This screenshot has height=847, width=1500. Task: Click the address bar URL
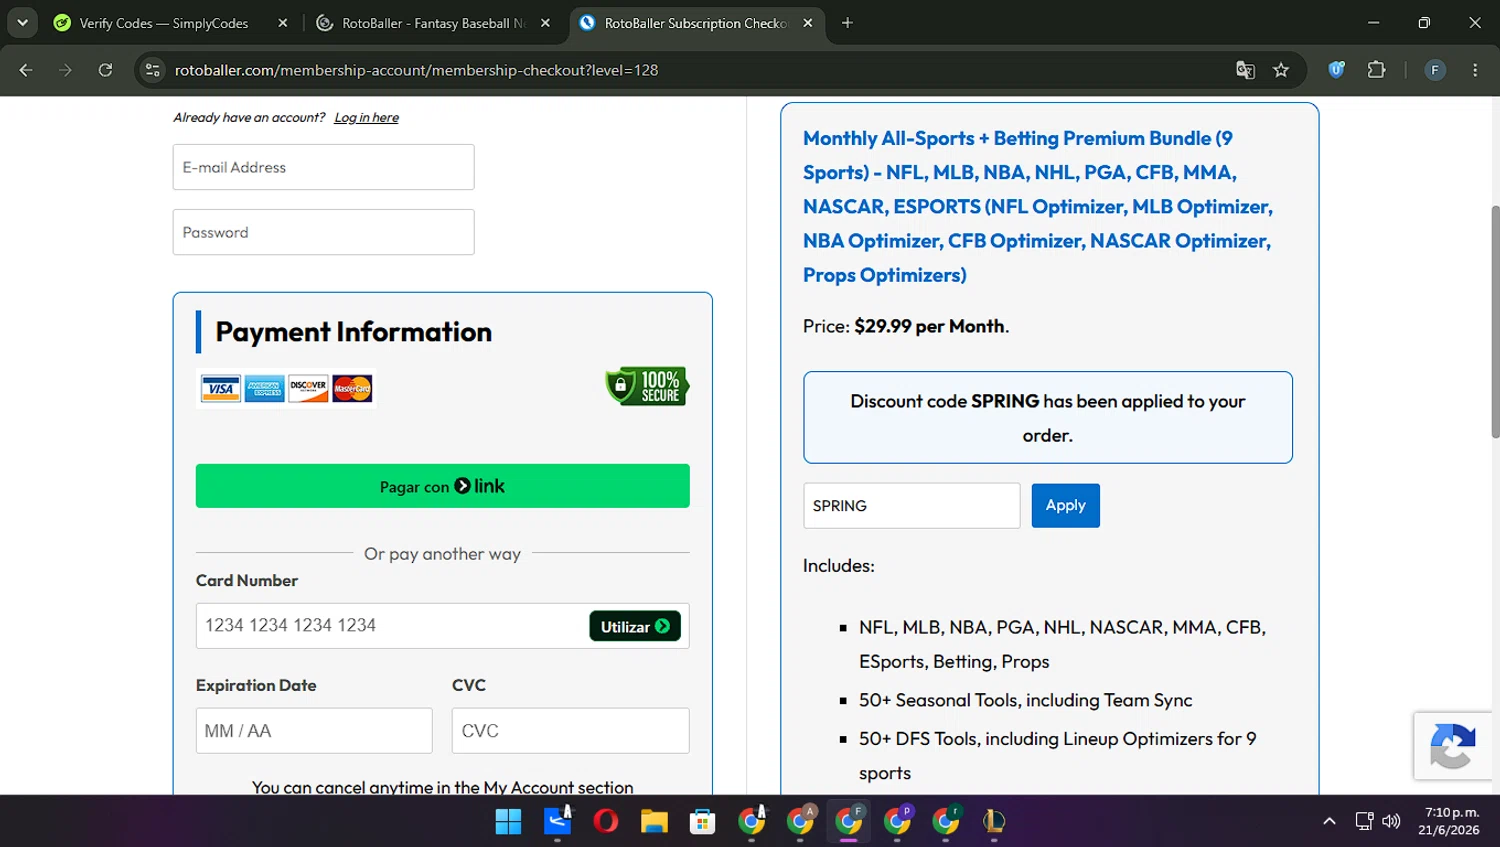click(416, 70)
